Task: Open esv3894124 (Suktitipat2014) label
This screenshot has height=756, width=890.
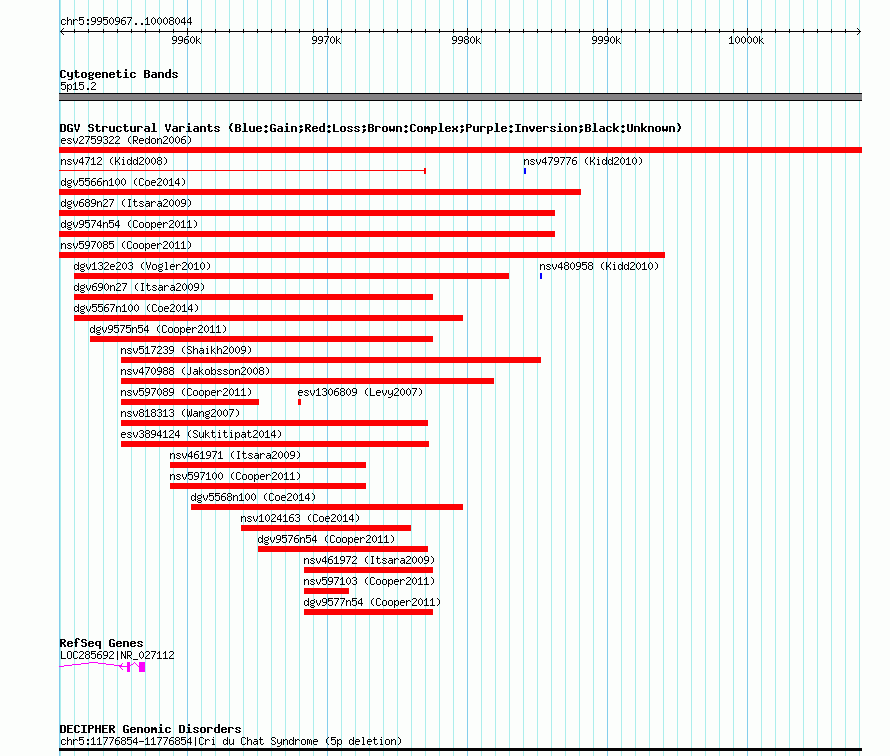Action: pos(201,434)
